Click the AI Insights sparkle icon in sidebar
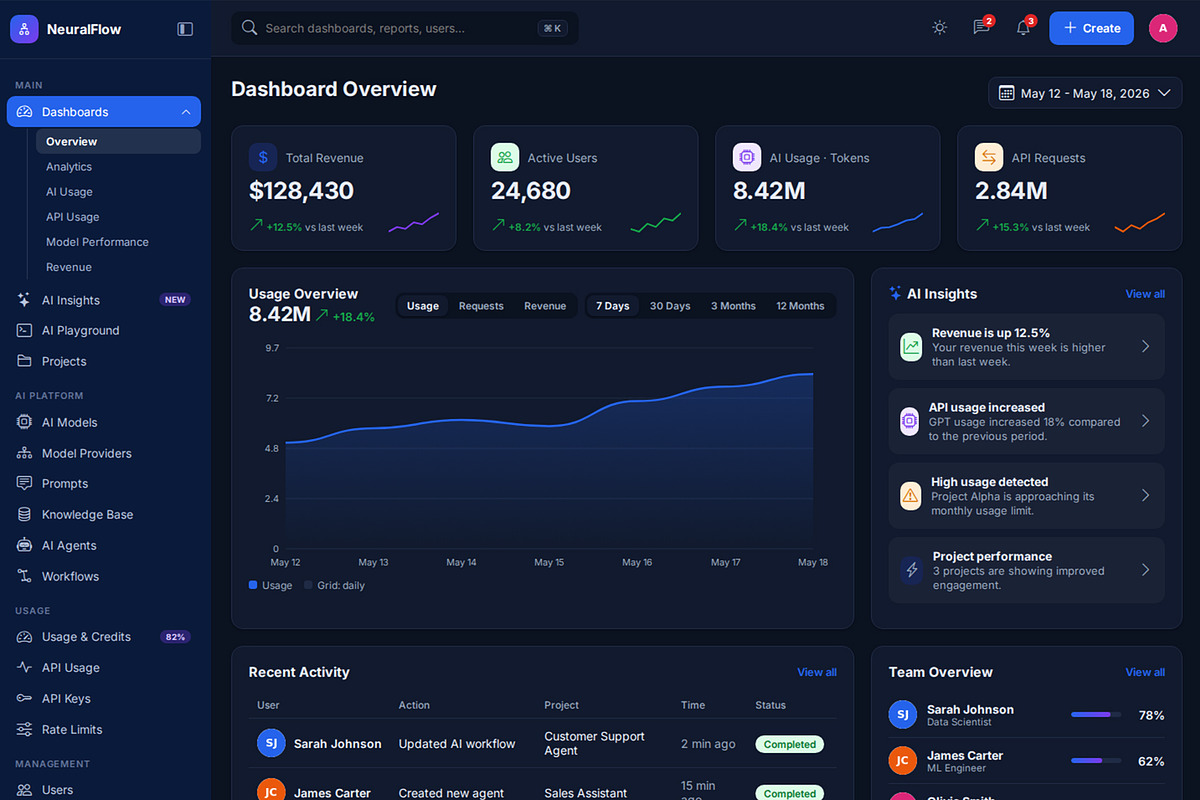Screen dimensions: 1200x800 [x=24, y=300]
